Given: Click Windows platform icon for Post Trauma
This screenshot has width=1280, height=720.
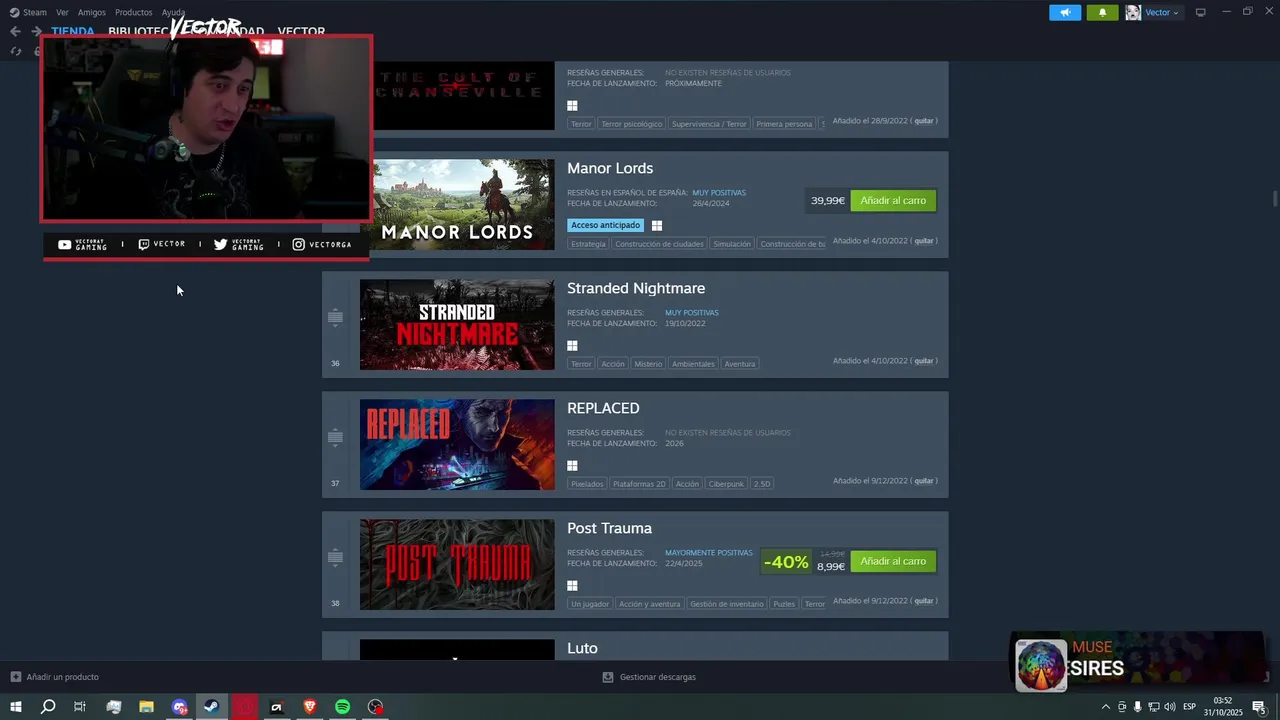Looking at the screenshot, I should pyautogui.click(x=572, y=586).
